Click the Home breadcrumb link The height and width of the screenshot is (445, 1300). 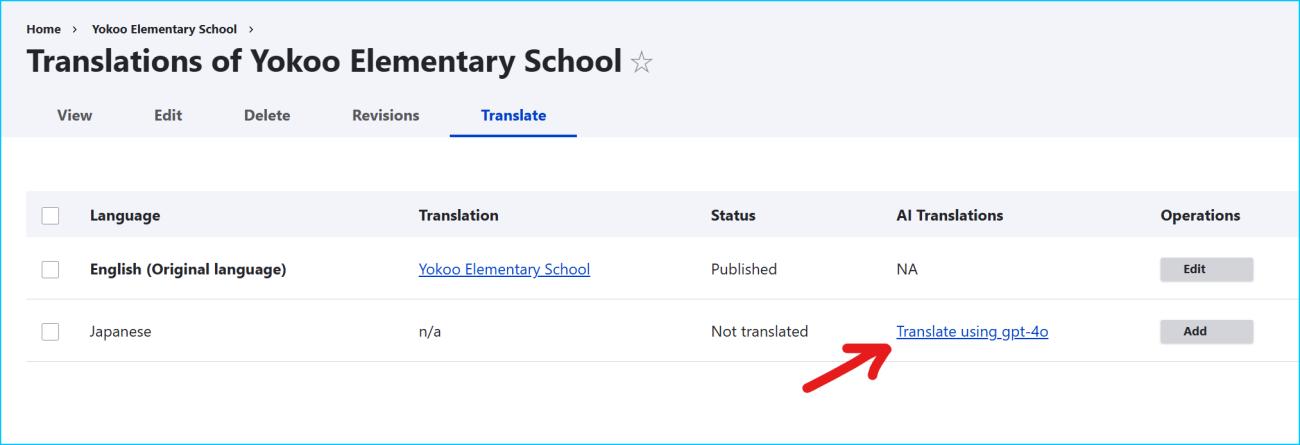pos(44,28)
